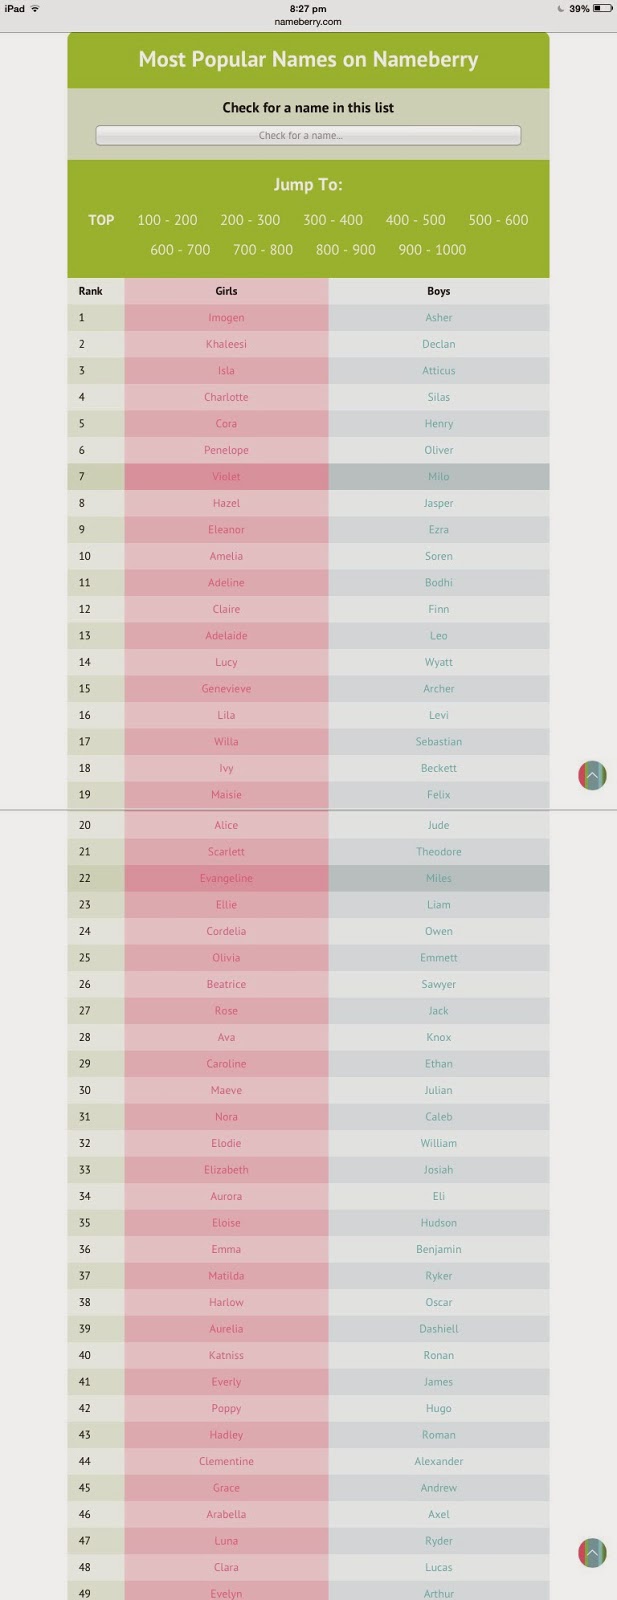This screenshot has height=1600, width=617.
Task: Tap the battery icon in status bar
Action: 602,9
